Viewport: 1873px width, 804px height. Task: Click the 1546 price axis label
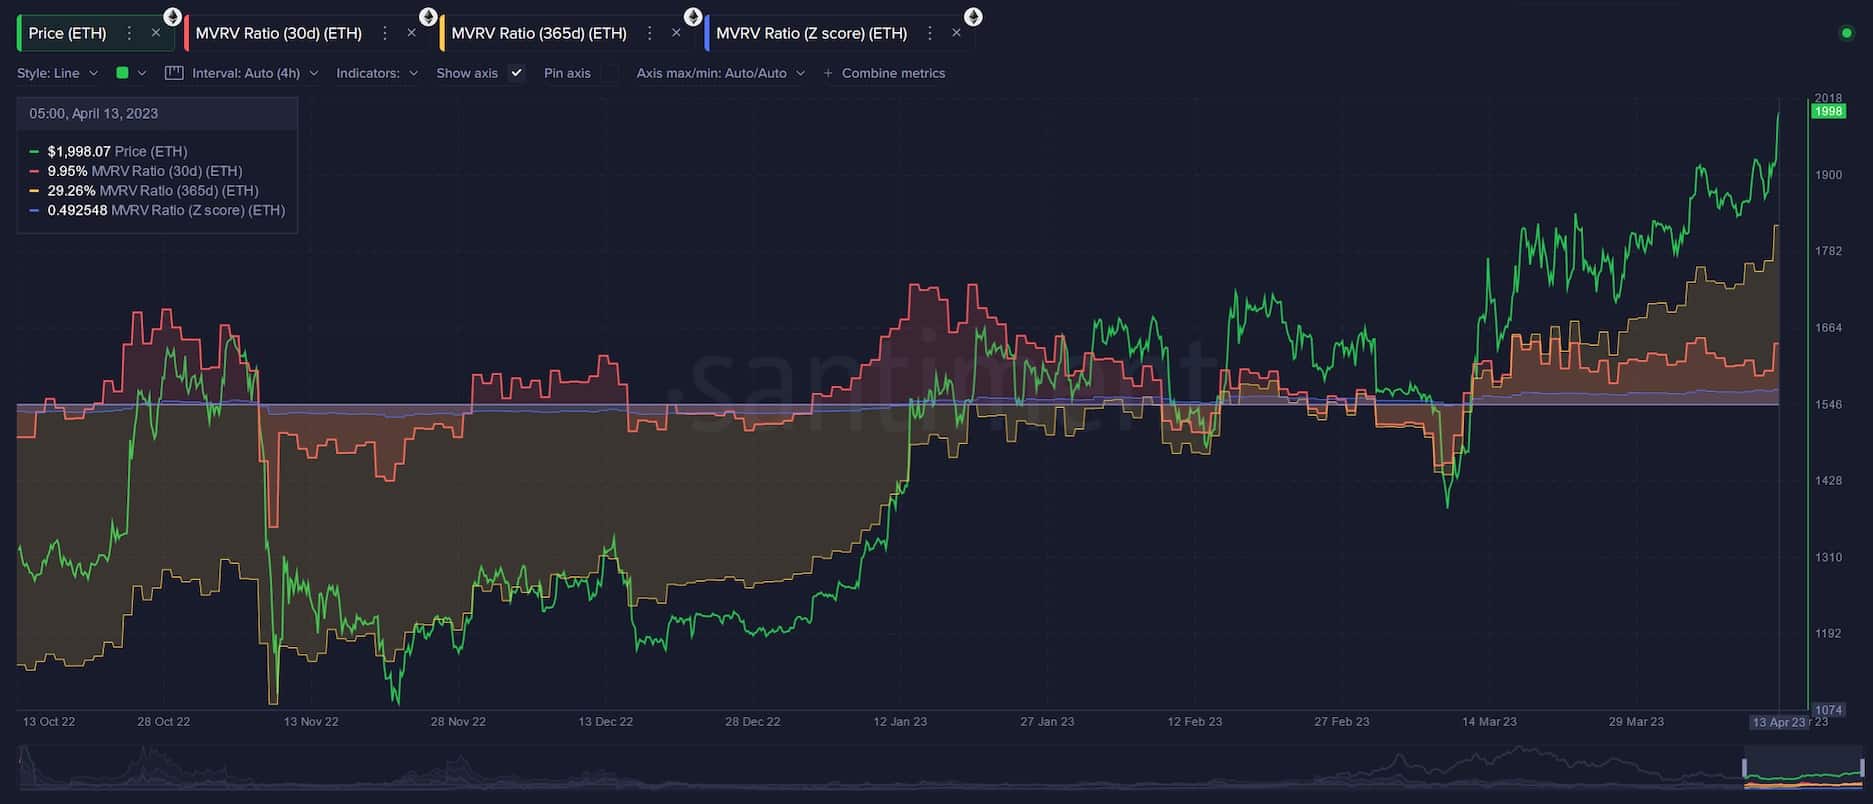click(x=1829, y=405)
